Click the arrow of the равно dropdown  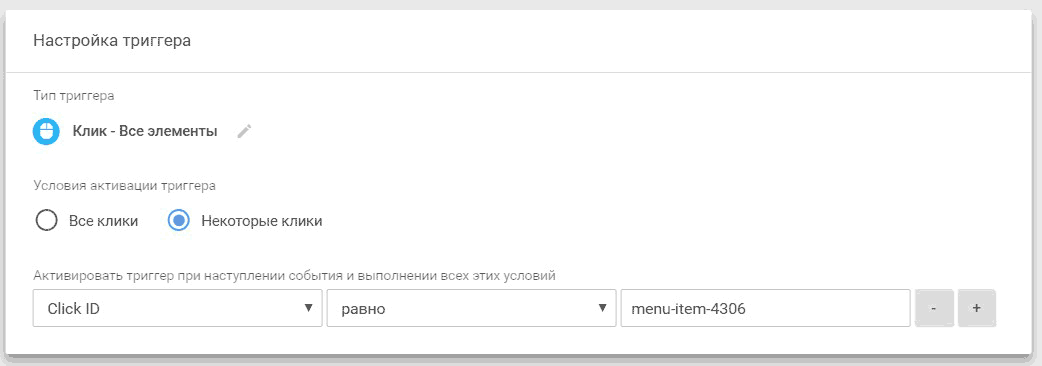[x=602, y=308]
